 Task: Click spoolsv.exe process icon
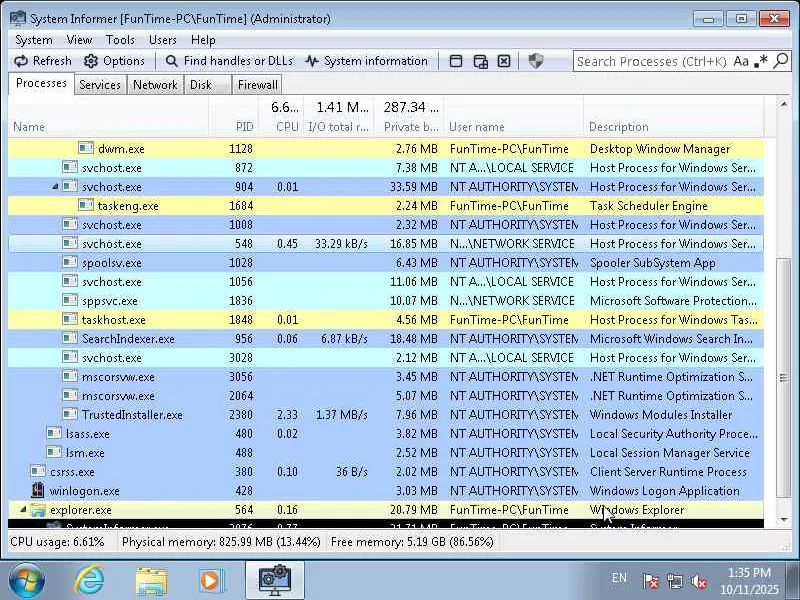tap(69, 262)
